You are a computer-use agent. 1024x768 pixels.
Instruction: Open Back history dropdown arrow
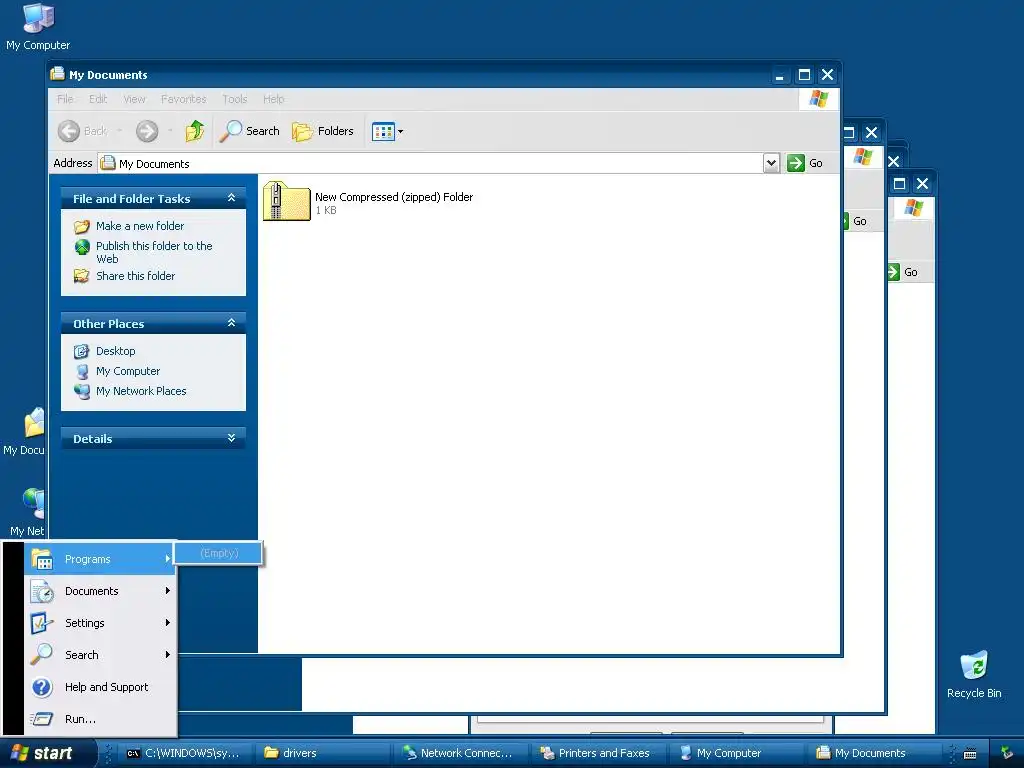click(120, 131)
